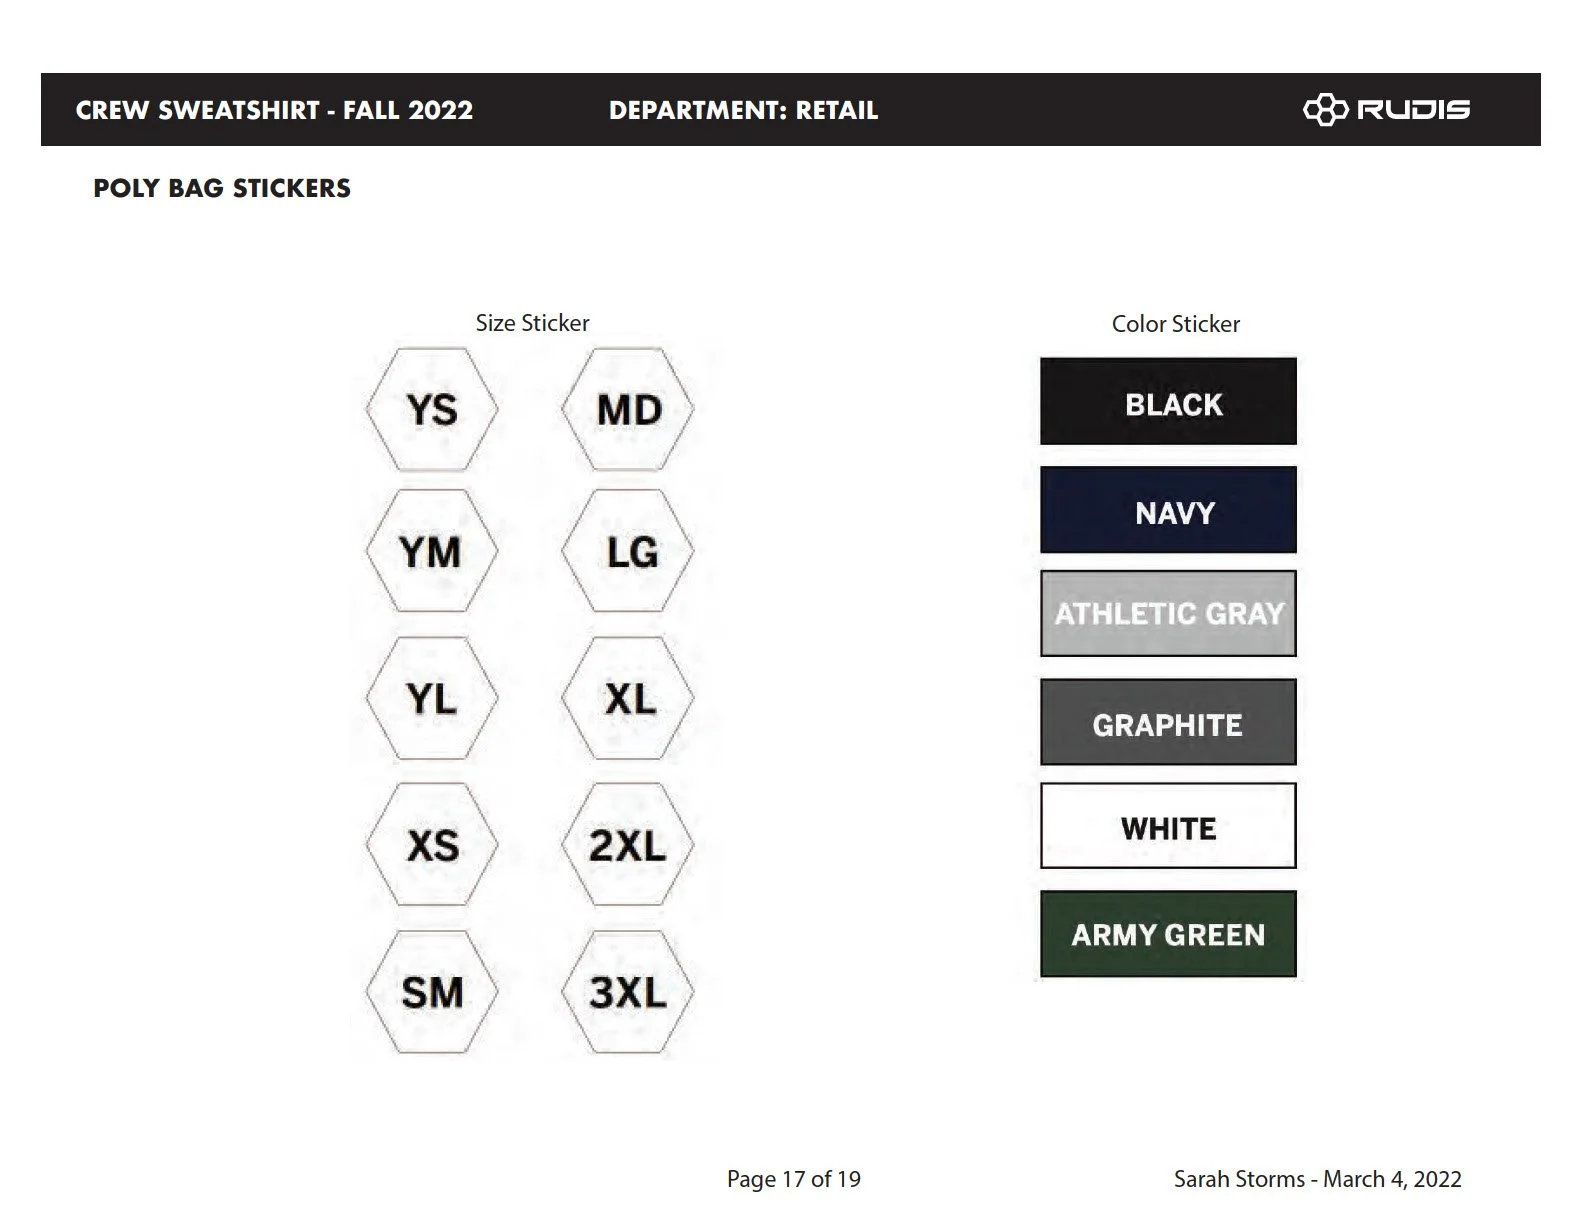Pick the GRAPHITE color sticker
Viewport: 1584px width, 1224px height.
pos(1168,722)
